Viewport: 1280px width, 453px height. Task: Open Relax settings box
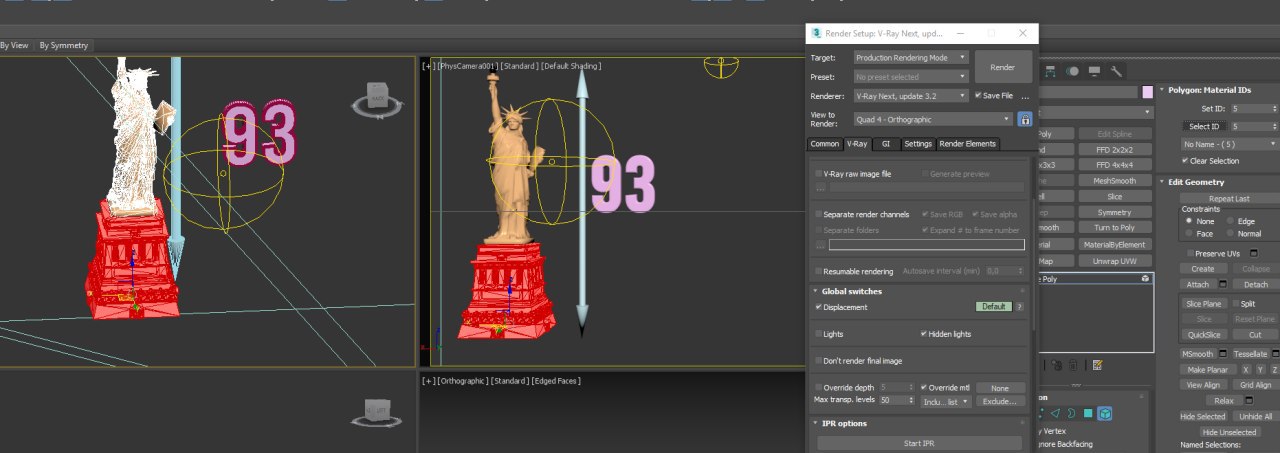tap(1250, 400)
